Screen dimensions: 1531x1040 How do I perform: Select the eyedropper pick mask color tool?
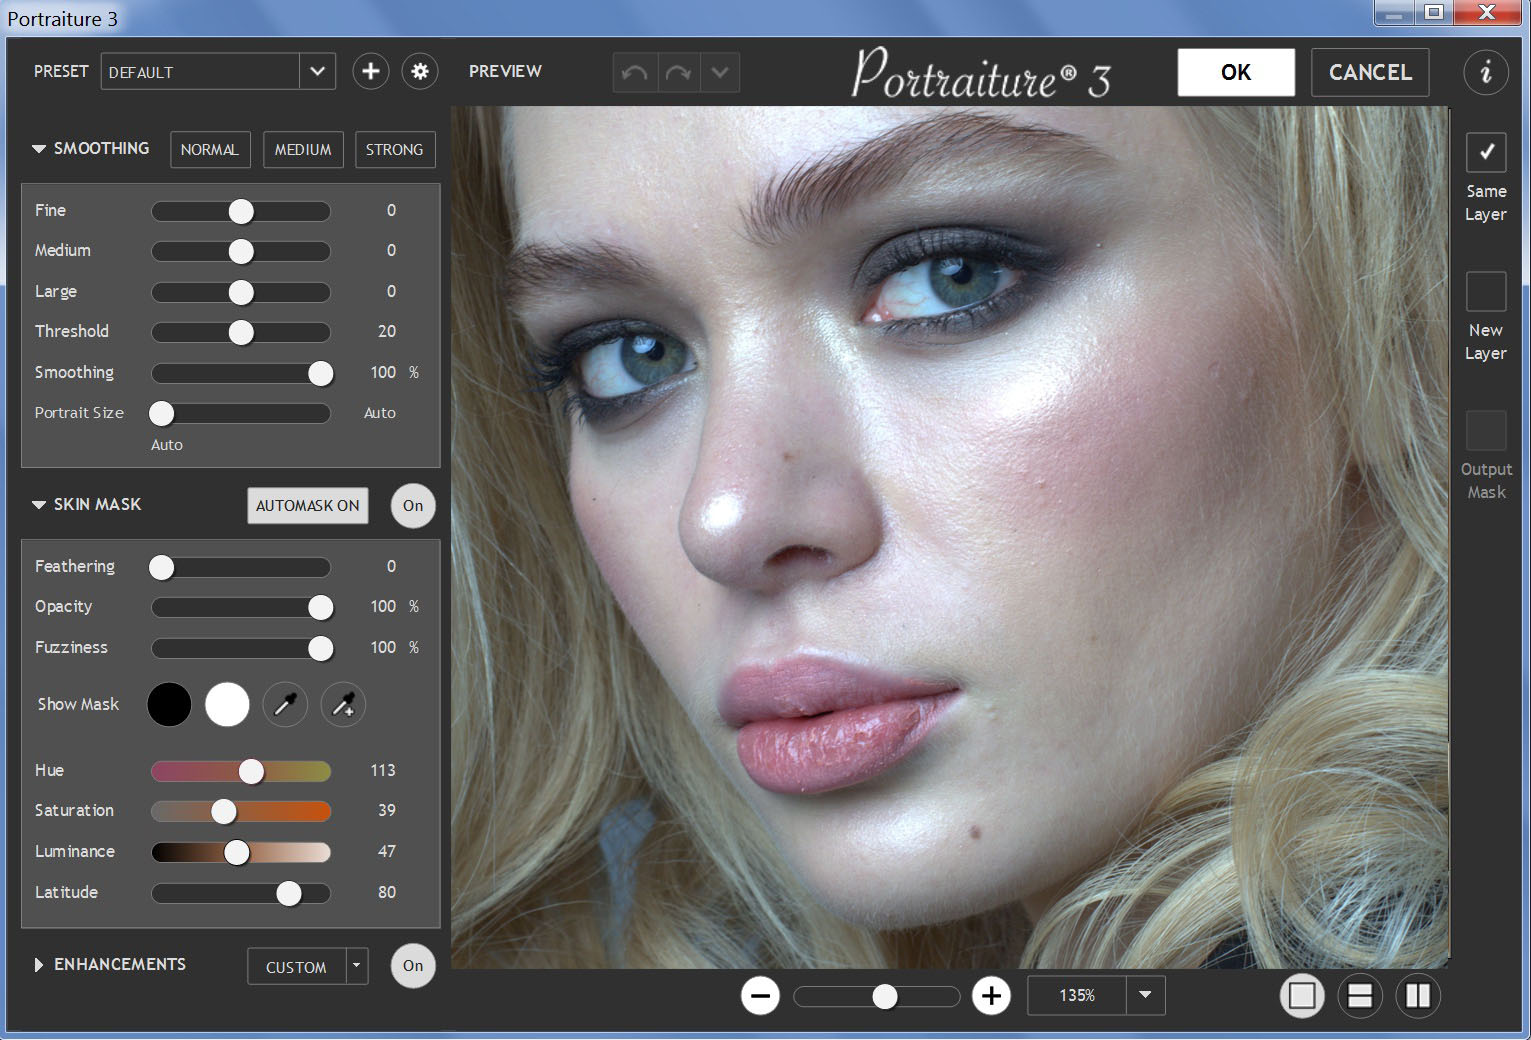285,705
